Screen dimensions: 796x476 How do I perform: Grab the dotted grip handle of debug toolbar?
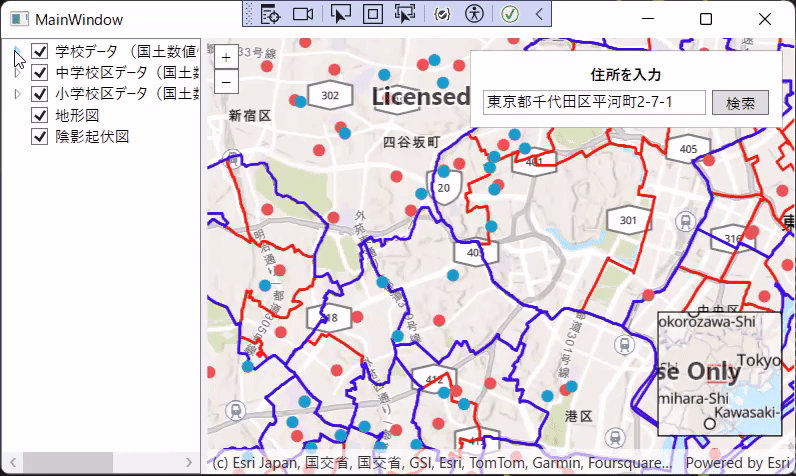coord(249,14)
